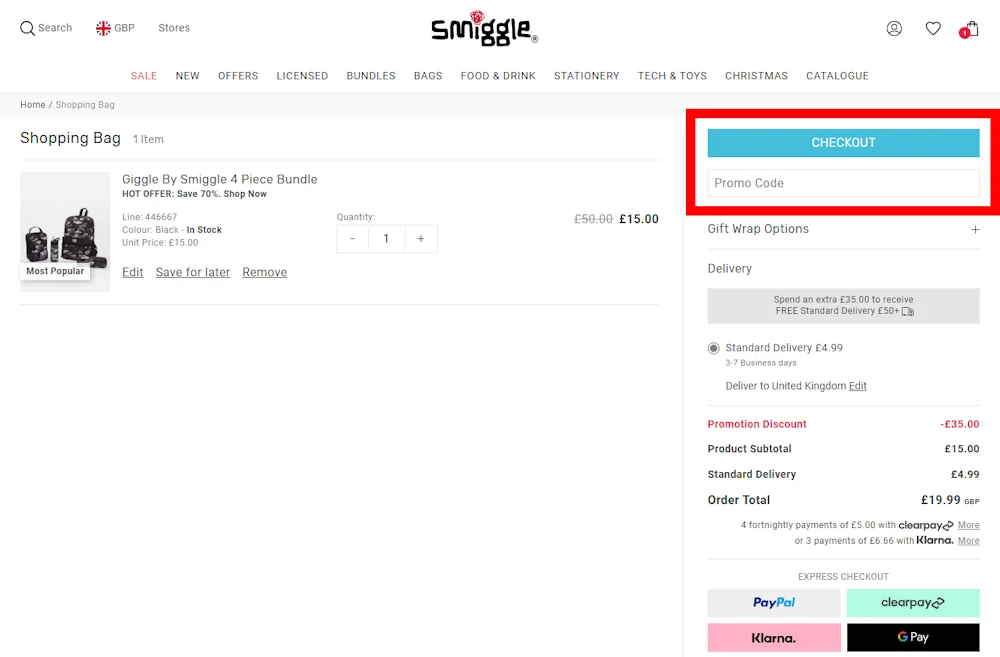
Task: Click More next to clearpay
Action: 968,525
